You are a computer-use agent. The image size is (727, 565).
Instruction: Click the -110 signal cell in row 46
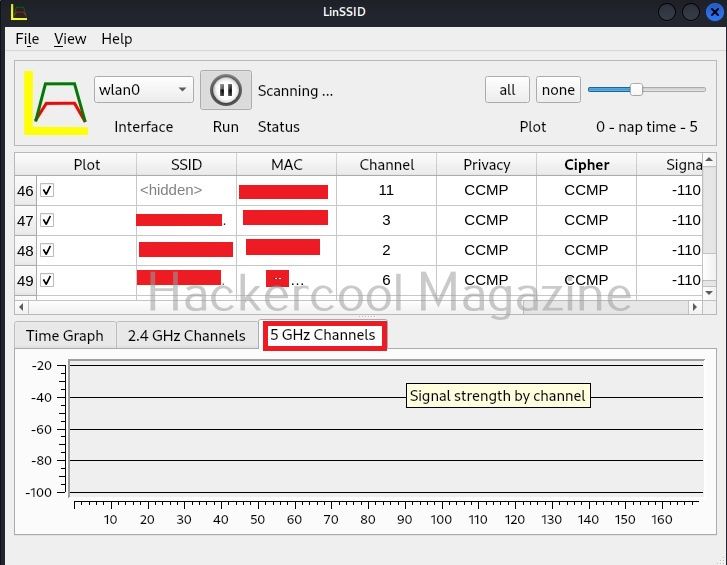pyautogui.click(x=670, y=190)
